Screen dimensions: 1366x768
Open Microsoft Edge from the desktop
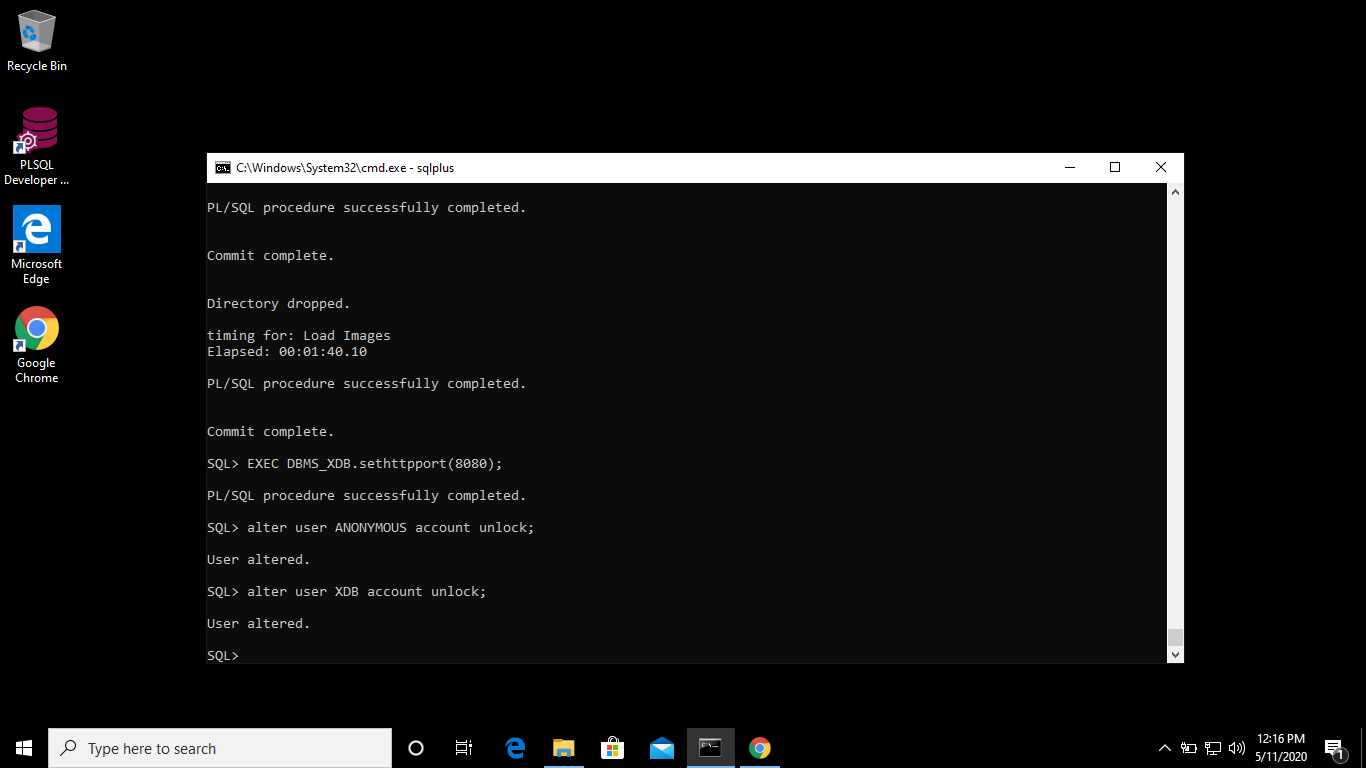pyautogui.click(x=36, y=230)
